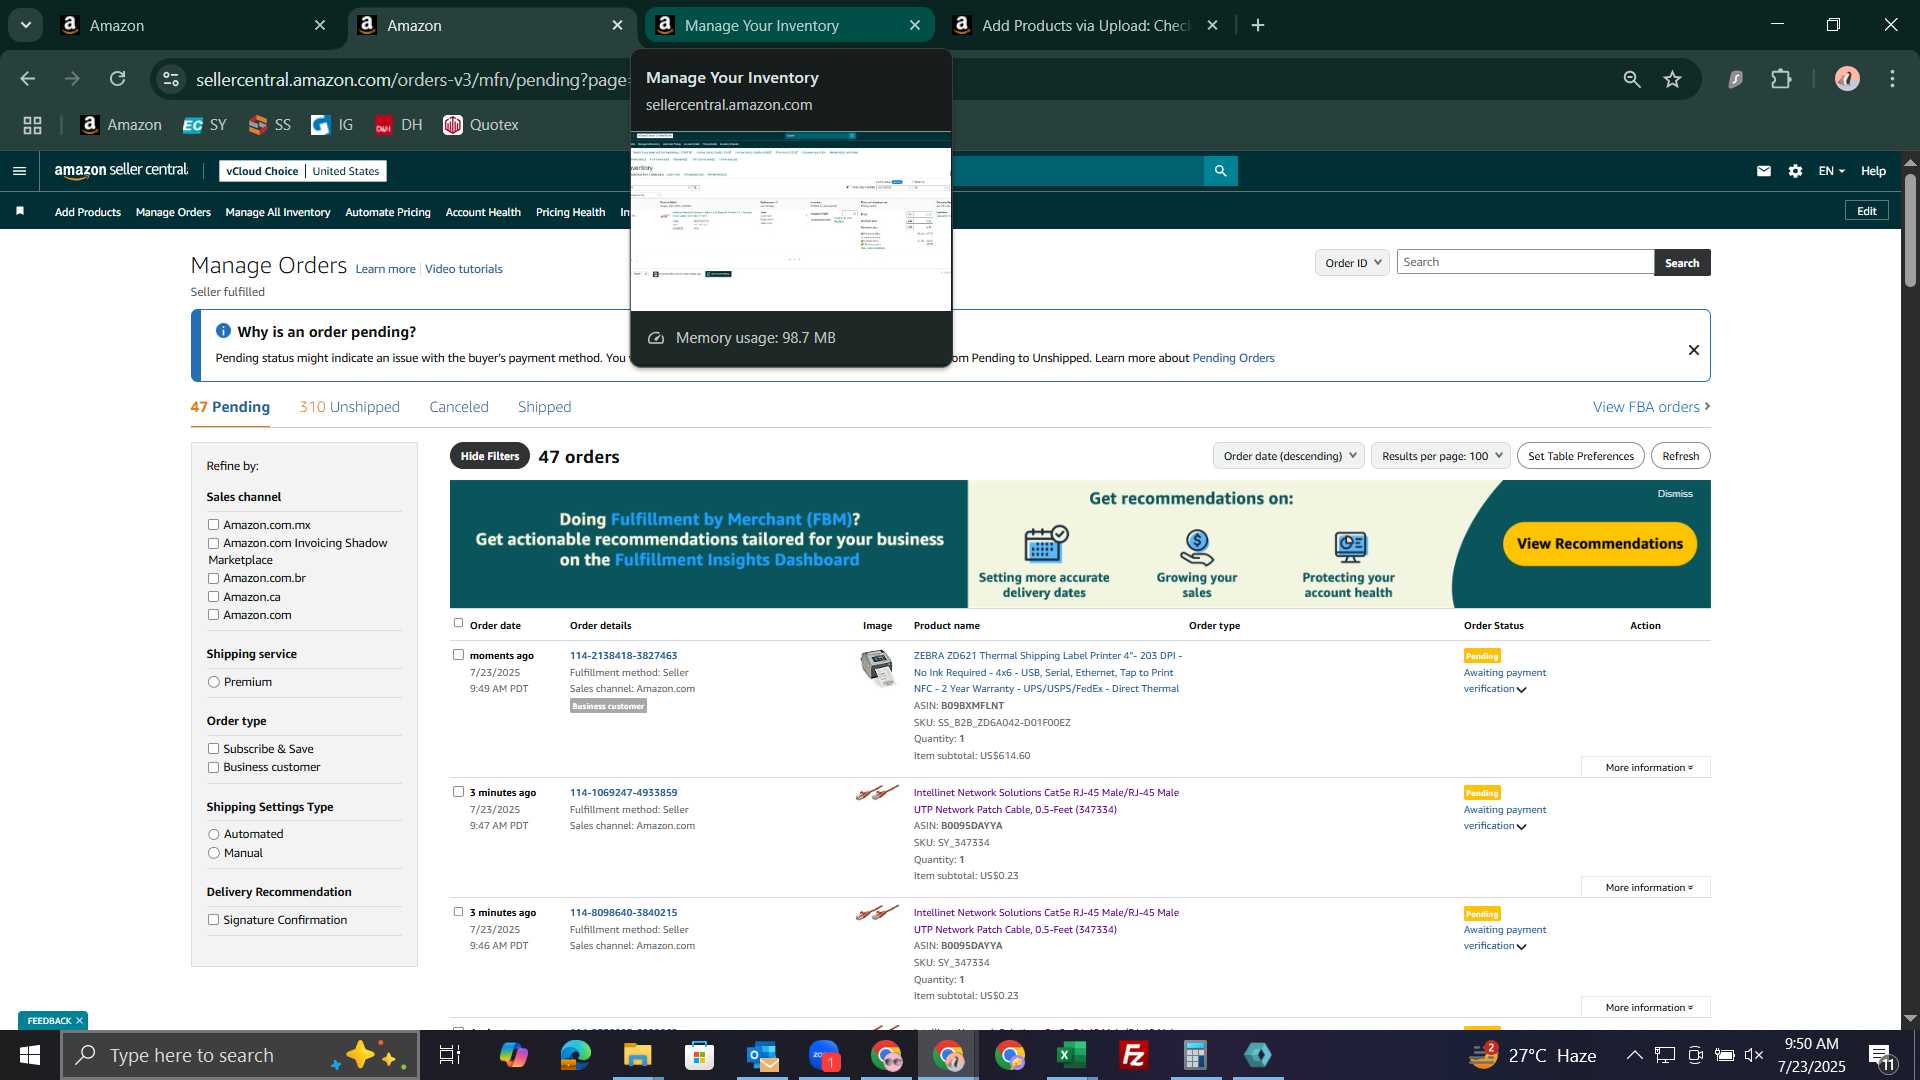Image resolution: width=1920 pixels, height=1080 pixels.
Task: Open a new browser tab with plus icon
Action: [x=1258, y=25]
